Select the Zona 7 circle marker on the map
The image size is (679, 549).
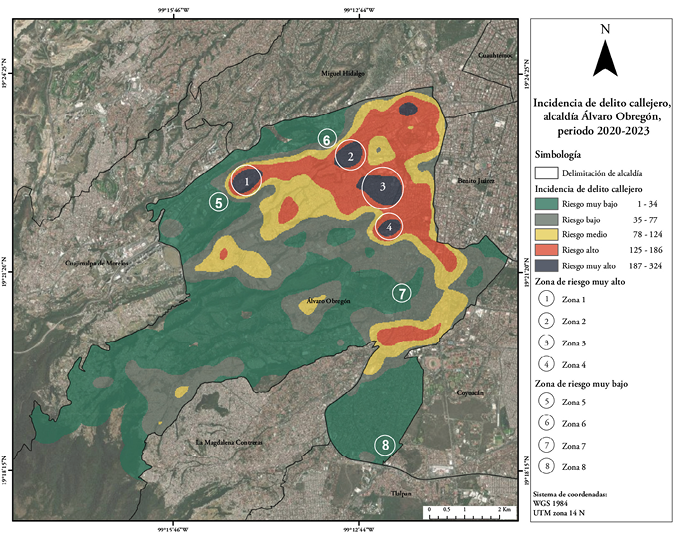pyautogui.click(x=401, y=293)
